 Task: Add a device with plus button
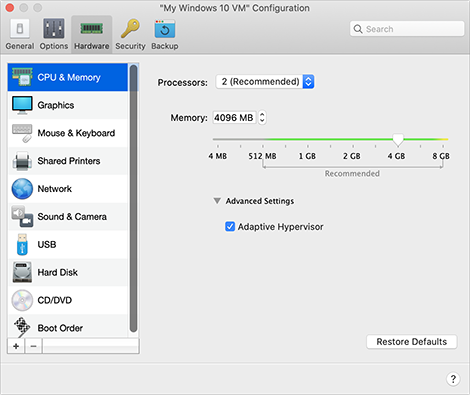tap(16, 346)
